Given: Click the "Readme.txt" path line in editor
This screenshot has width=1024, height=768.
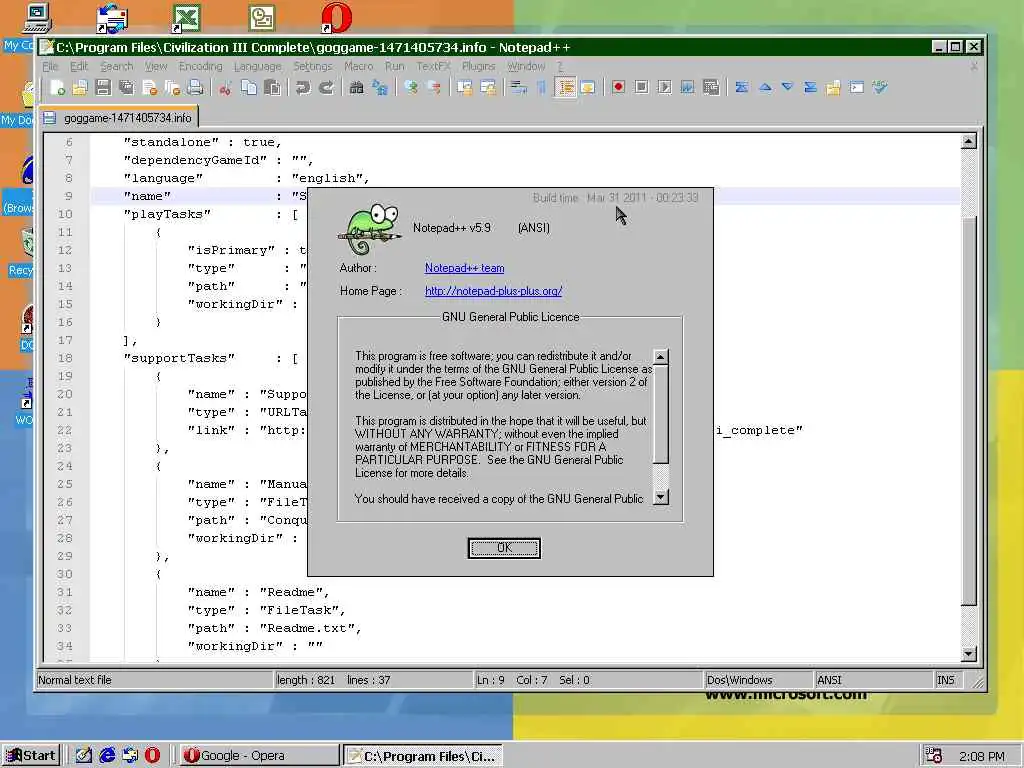Looking at the screenshot, I should click(274, 628).
